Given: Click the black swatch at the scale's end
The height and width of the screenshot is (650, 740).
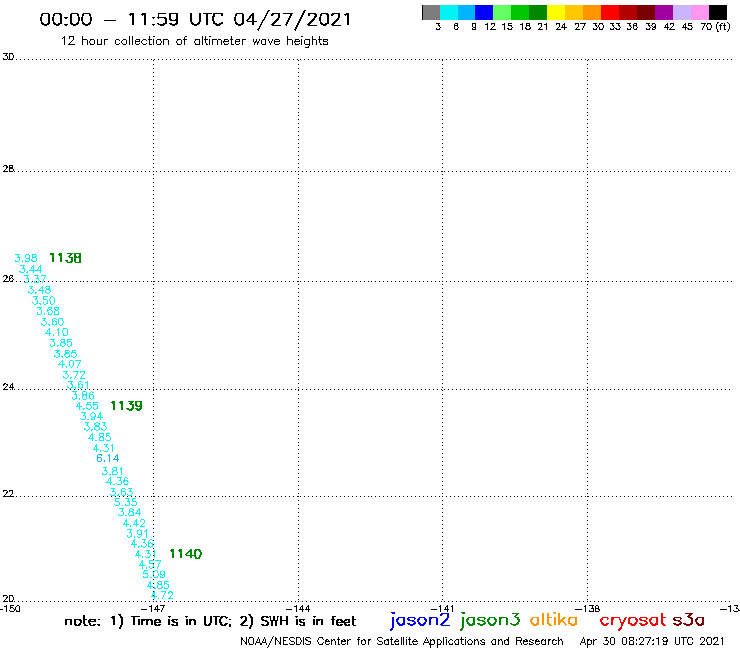Looking at the screenshot, I should point(718,12).
